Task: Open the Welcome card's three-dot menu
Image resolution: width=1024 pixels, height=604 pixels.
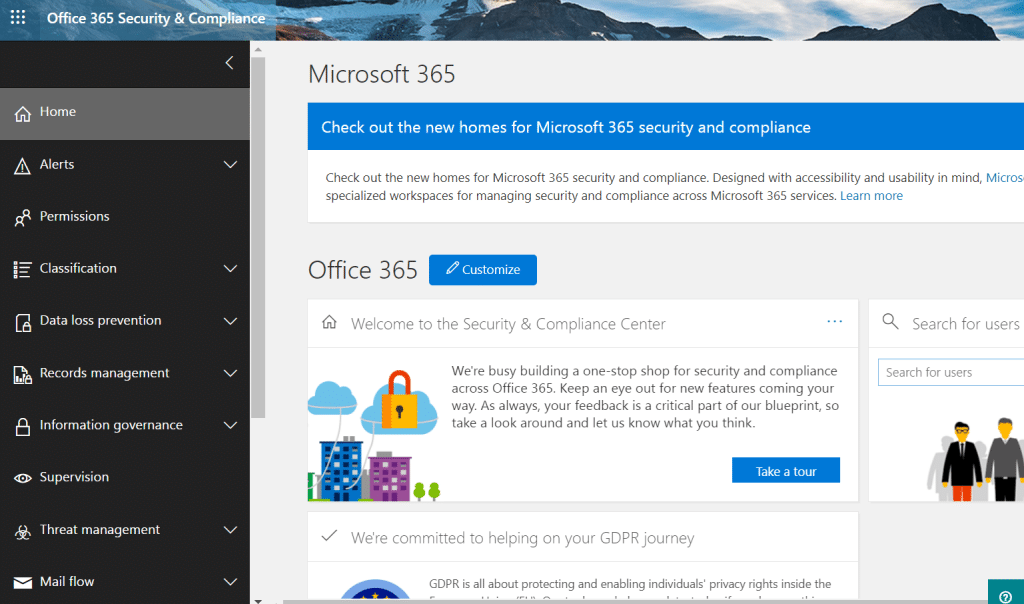Action: coord(835,321)
